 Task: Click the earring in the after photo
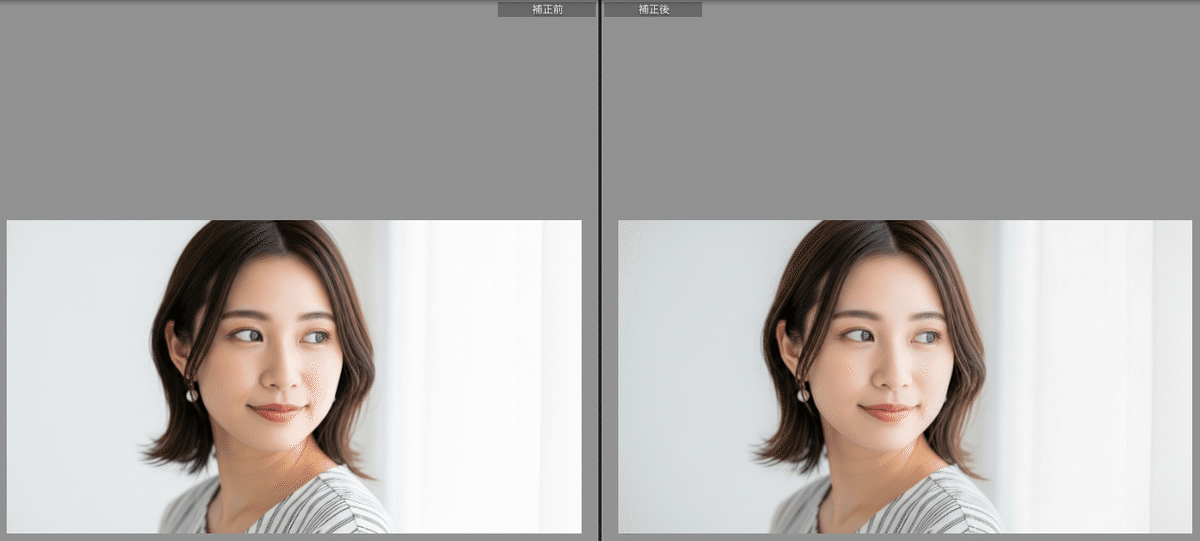pos(803,394)
